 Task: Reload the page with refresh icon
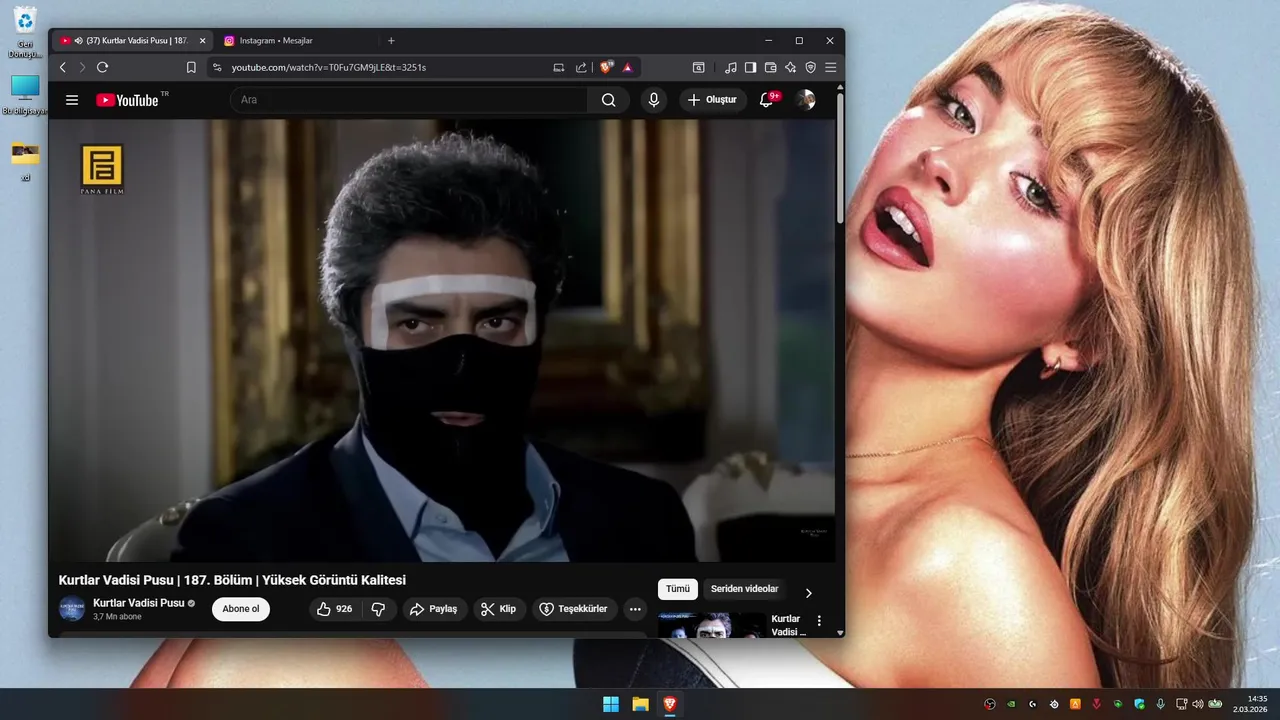pos(102,67)
